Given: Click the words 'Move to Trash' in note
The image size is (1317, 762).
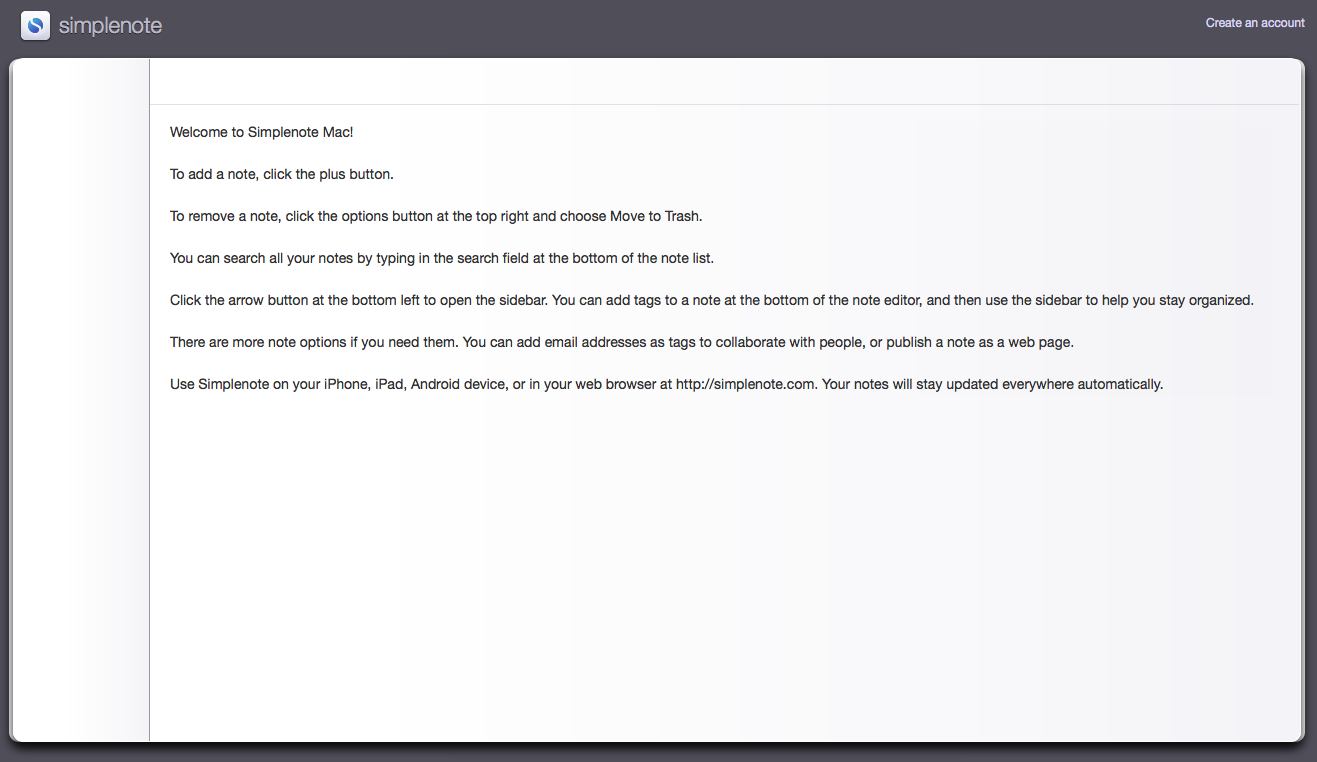Looking at the screenshot, I should pos(655,216).
